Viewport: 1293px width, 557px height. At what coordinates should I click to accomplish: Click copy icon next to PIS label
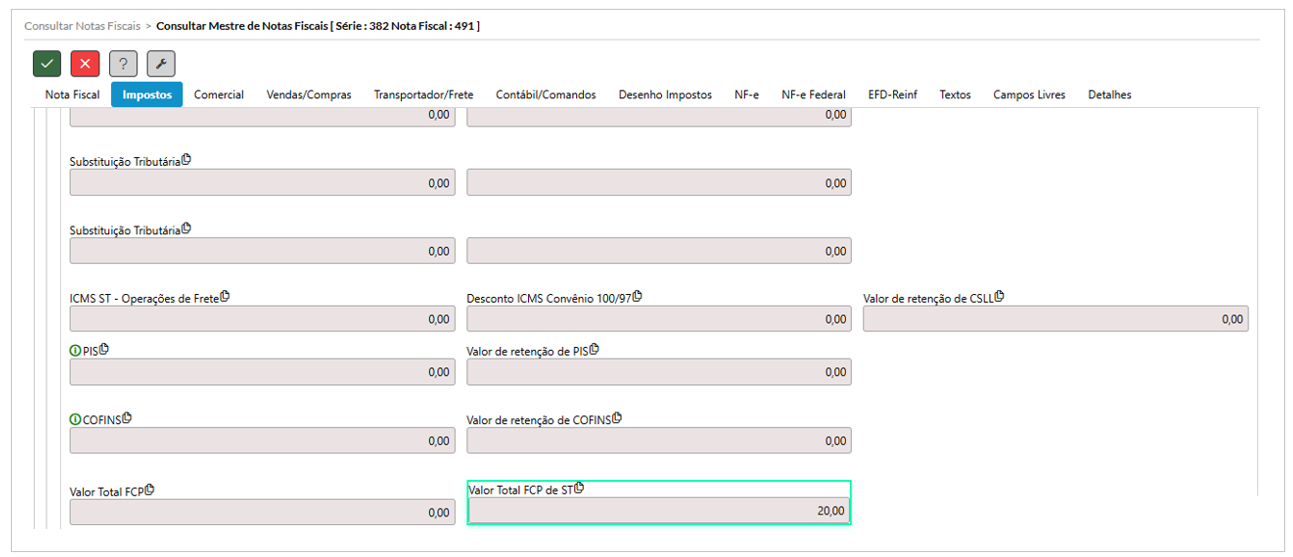tap(104, 349)
